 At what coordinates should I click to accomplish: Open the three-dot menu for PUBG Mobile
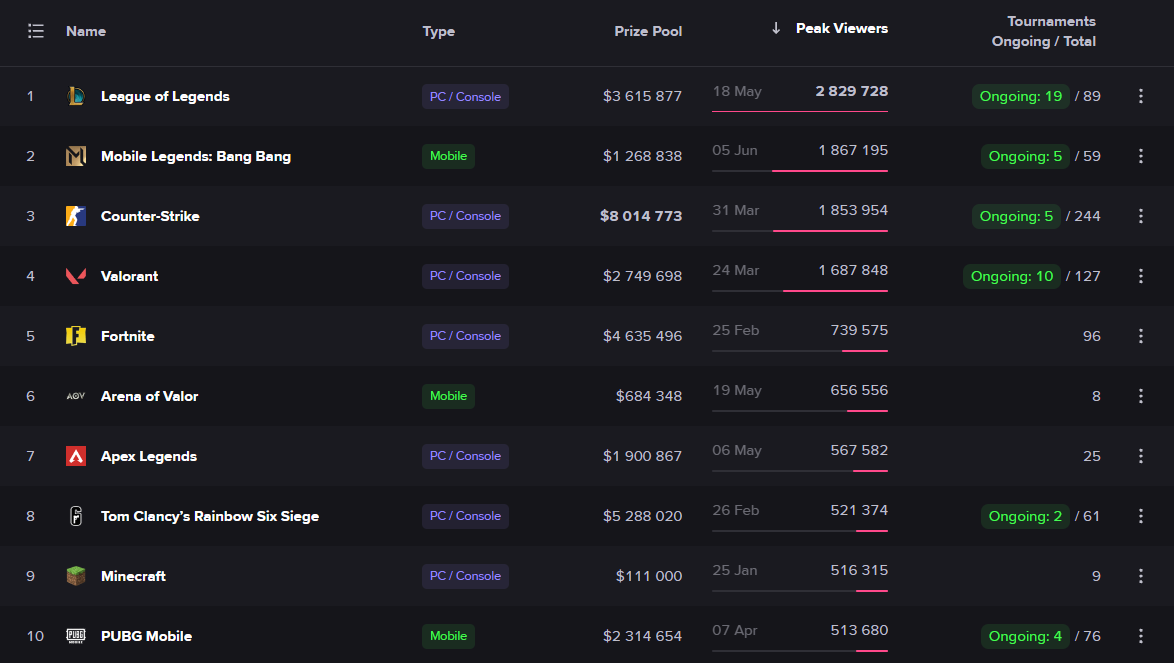(1140, 636)
